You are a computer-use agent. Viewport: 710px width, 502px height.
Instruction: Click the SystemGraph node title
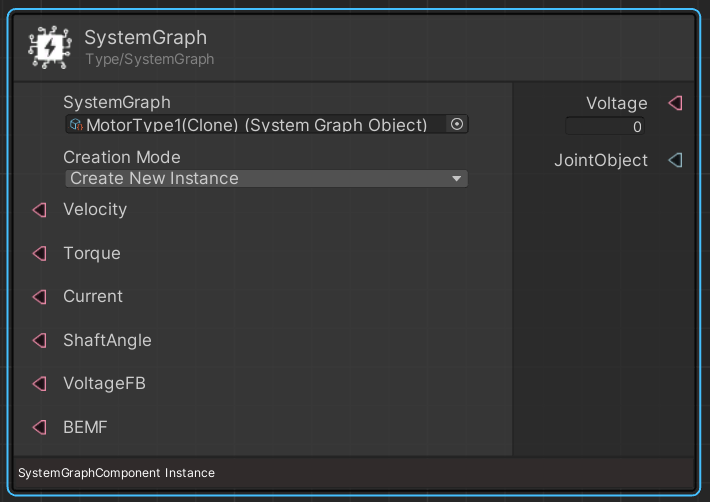145,37
